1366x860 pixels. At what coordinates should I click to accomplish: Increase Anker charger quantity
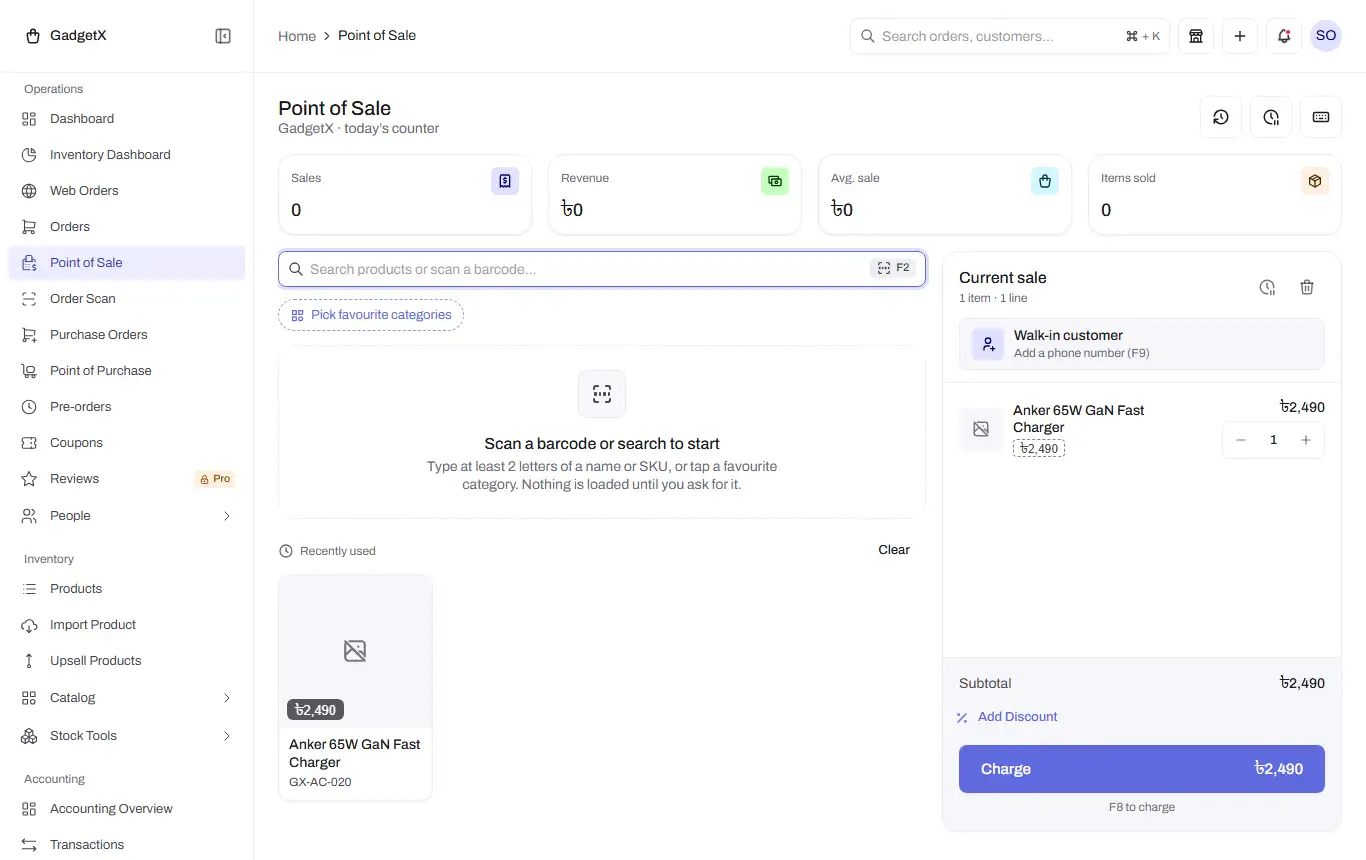(x=1306, y=440)
